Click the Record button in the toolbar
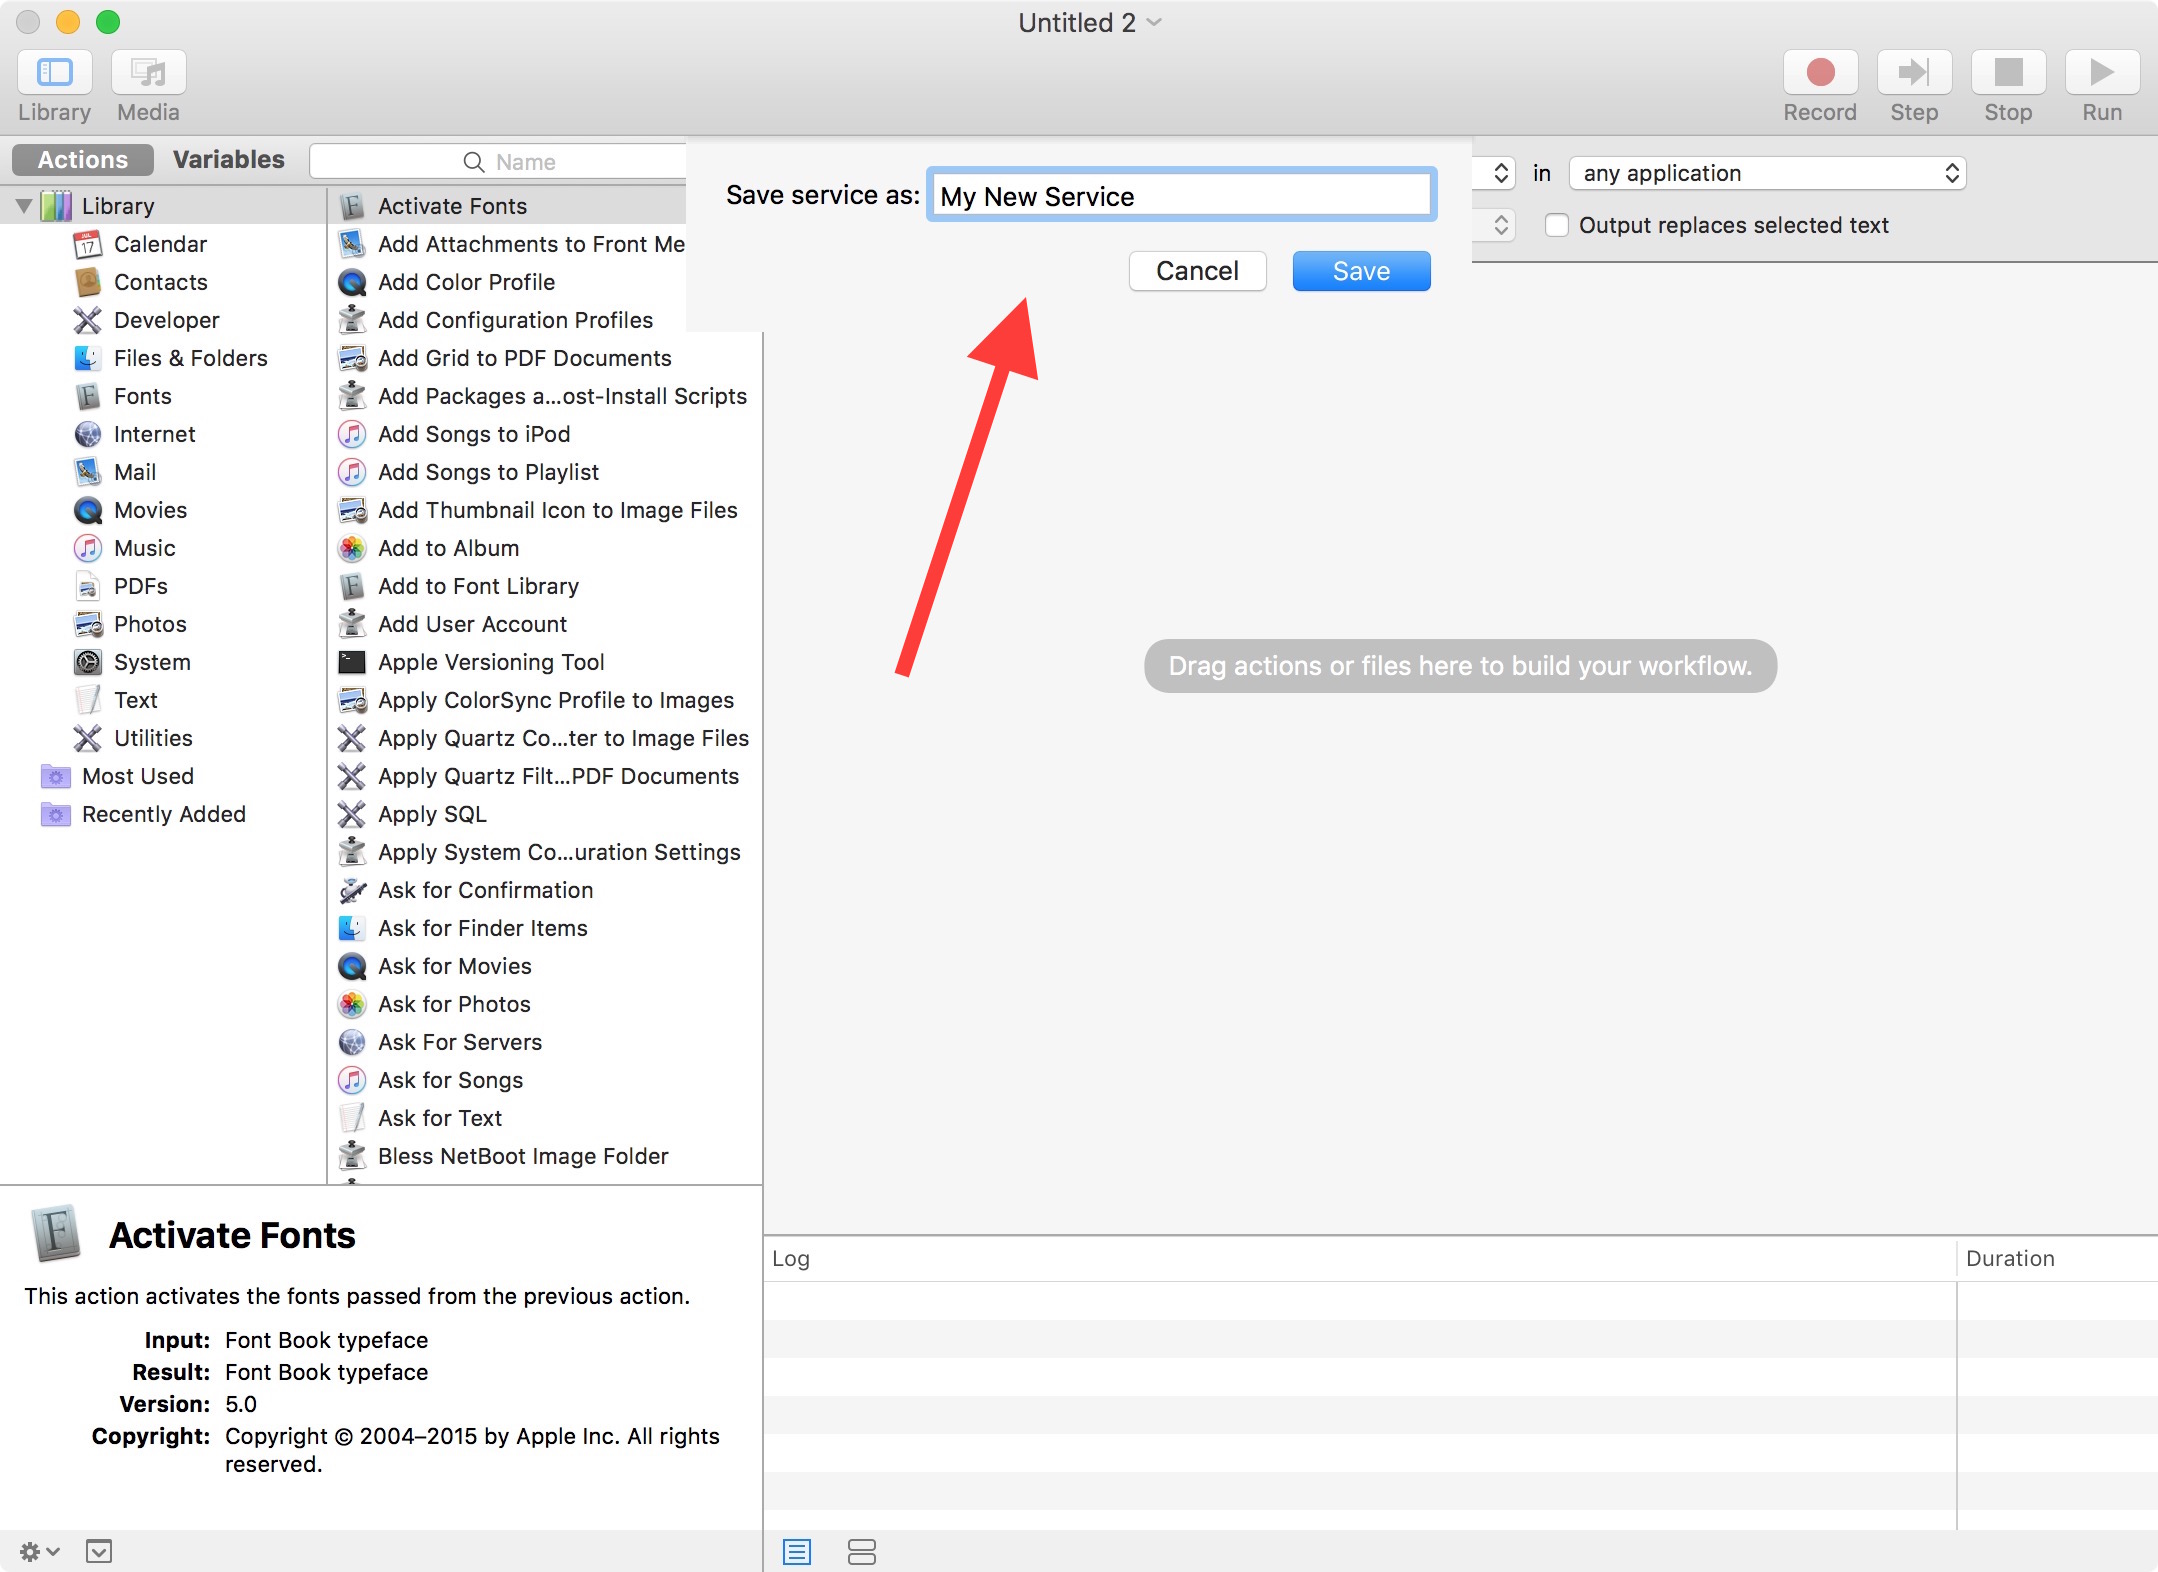This screenshot has height=1572, width=2158. [1818, 72]
